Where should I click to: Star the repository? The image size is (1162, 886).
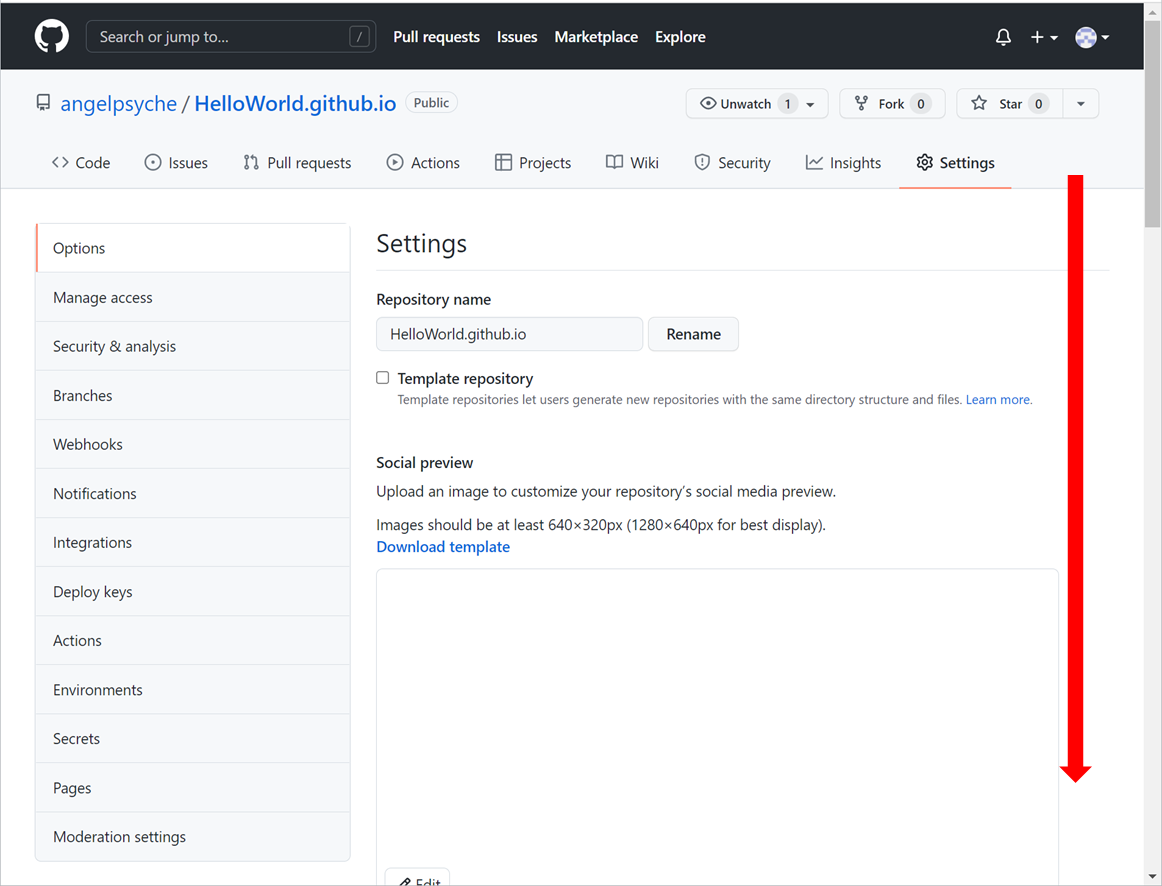pyautogui.click(x=1009, y=104)
